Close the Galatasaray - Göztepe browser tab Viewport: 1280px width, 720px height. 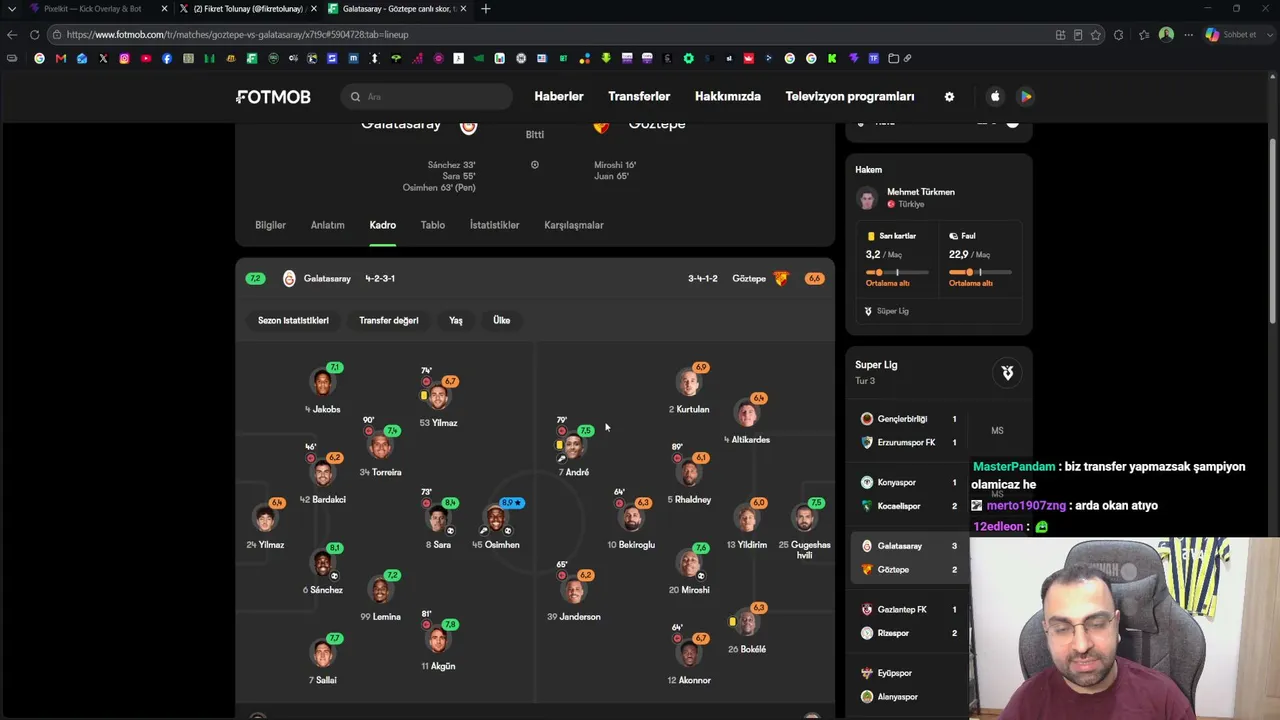463,9
